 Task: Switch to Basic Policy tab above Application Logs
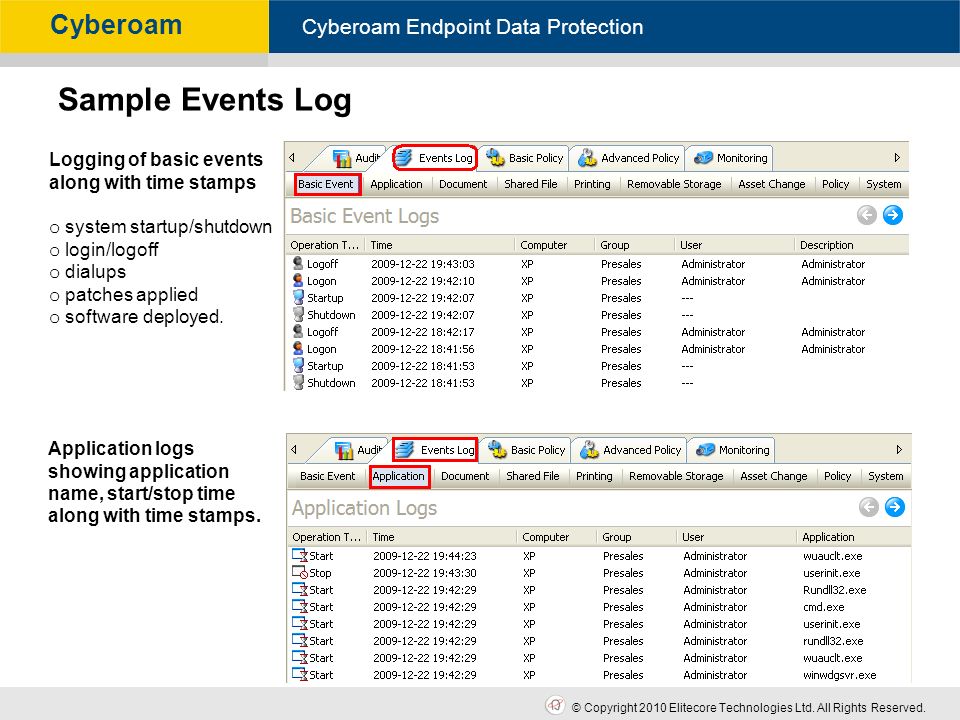tap(526, 450)
